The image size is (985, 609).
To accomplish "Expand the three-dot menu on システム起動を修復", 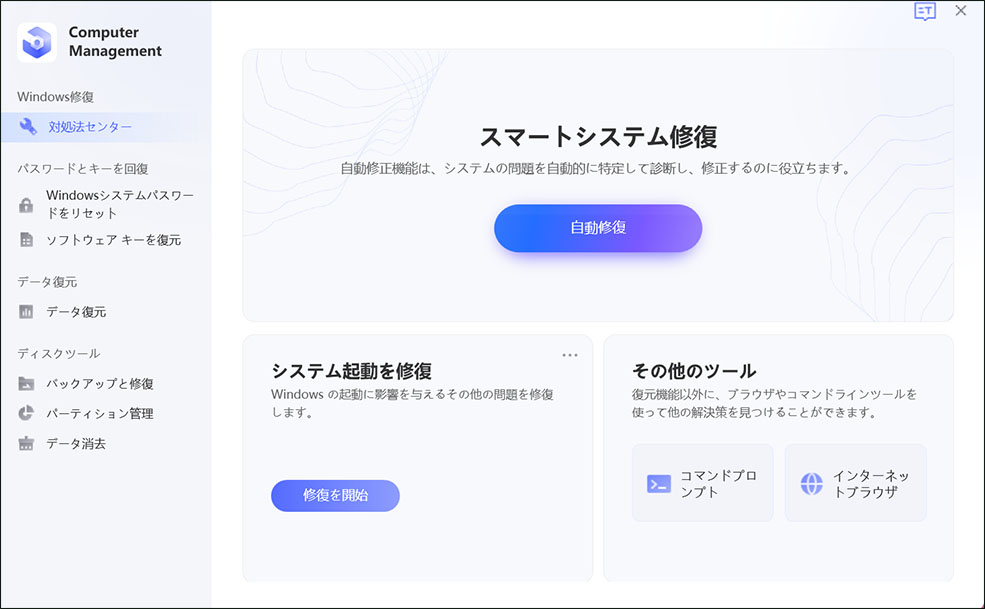I will point(570,355).
